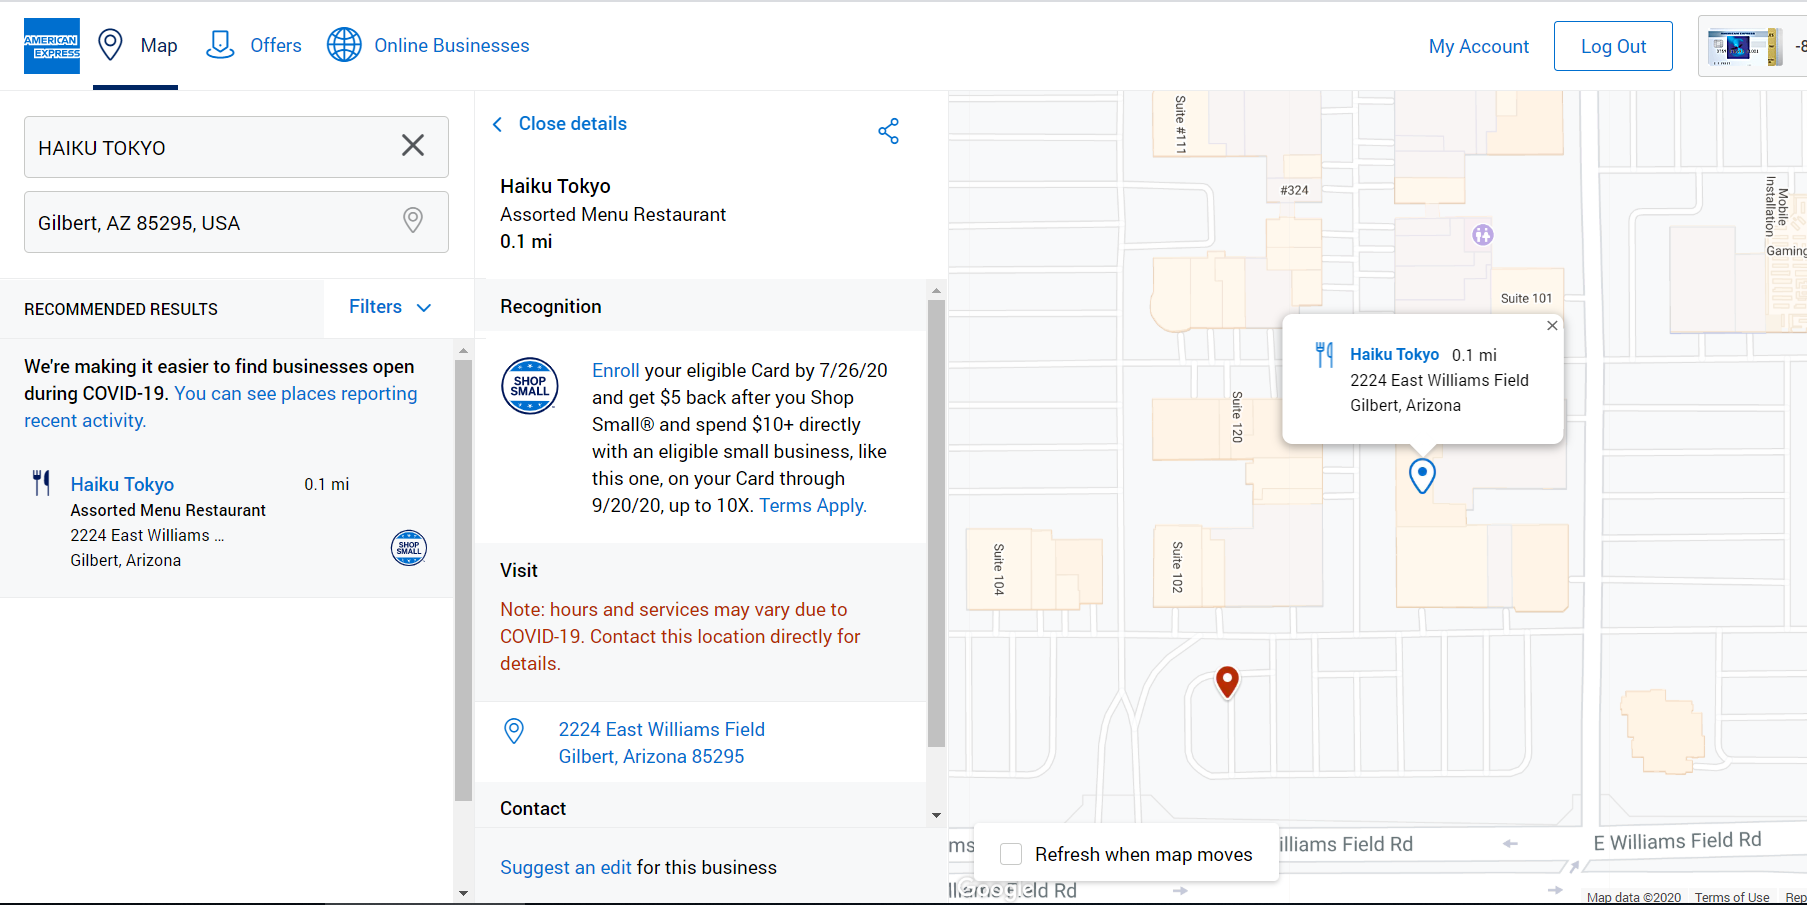The image size is (1807, 905).
Task: Click the blue map marker for Haiku Tokyo
Action: coord(1422,476)
